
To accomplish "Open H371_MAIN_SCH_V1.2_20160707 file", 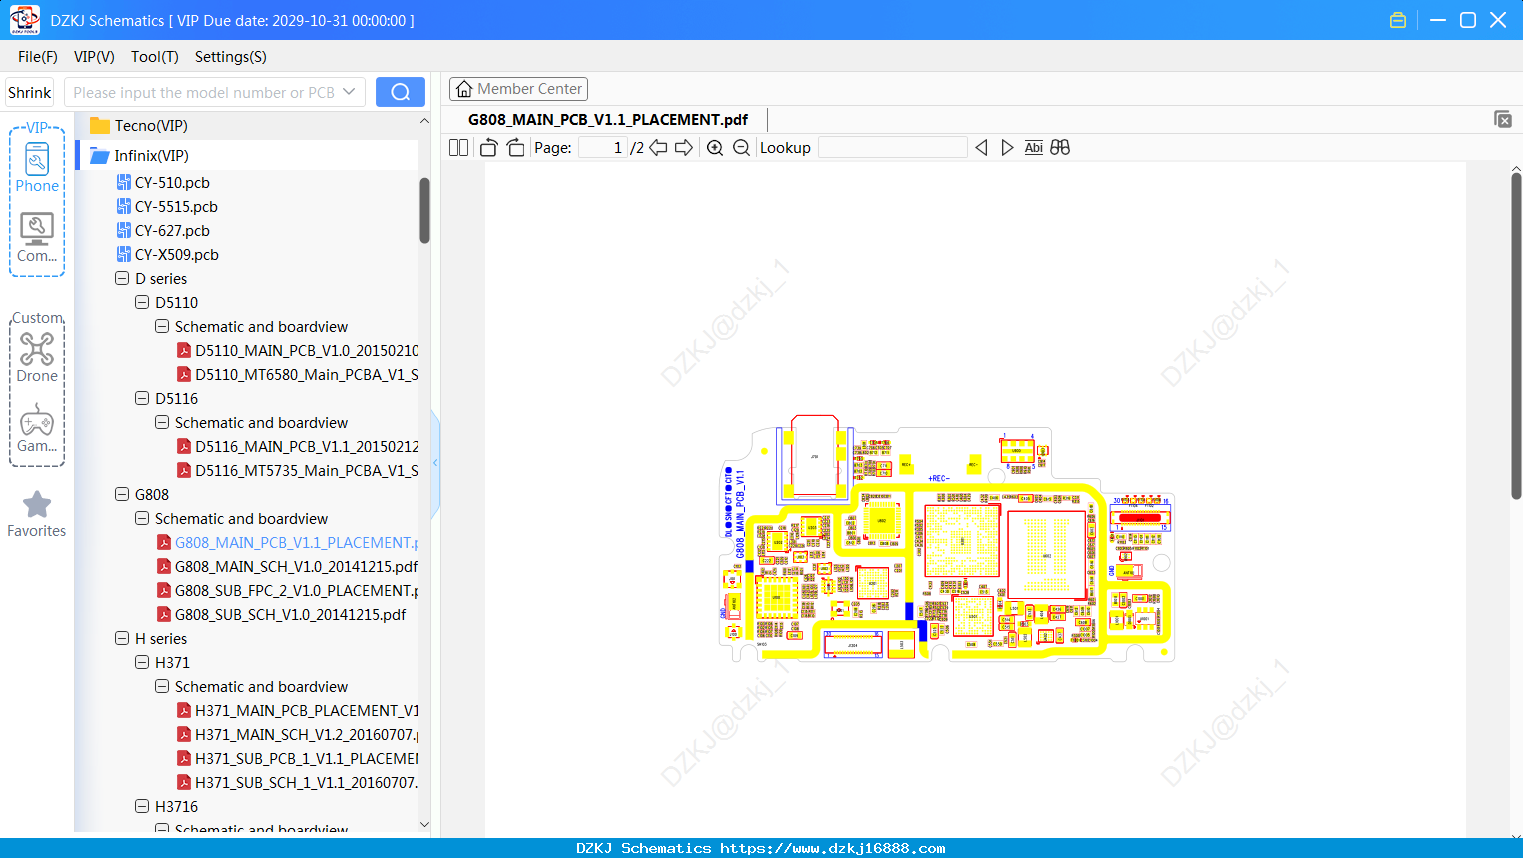I will [x=298, y=734].
